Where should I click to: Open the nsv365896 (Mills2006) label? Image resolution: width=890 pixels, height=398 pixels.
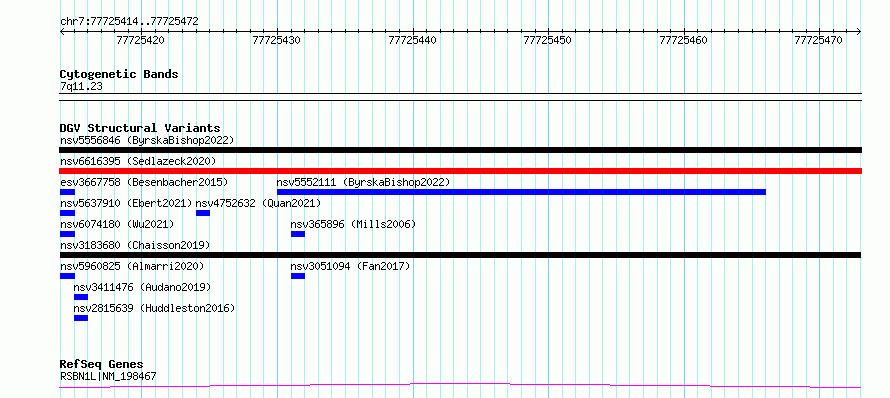click(353, 224)
